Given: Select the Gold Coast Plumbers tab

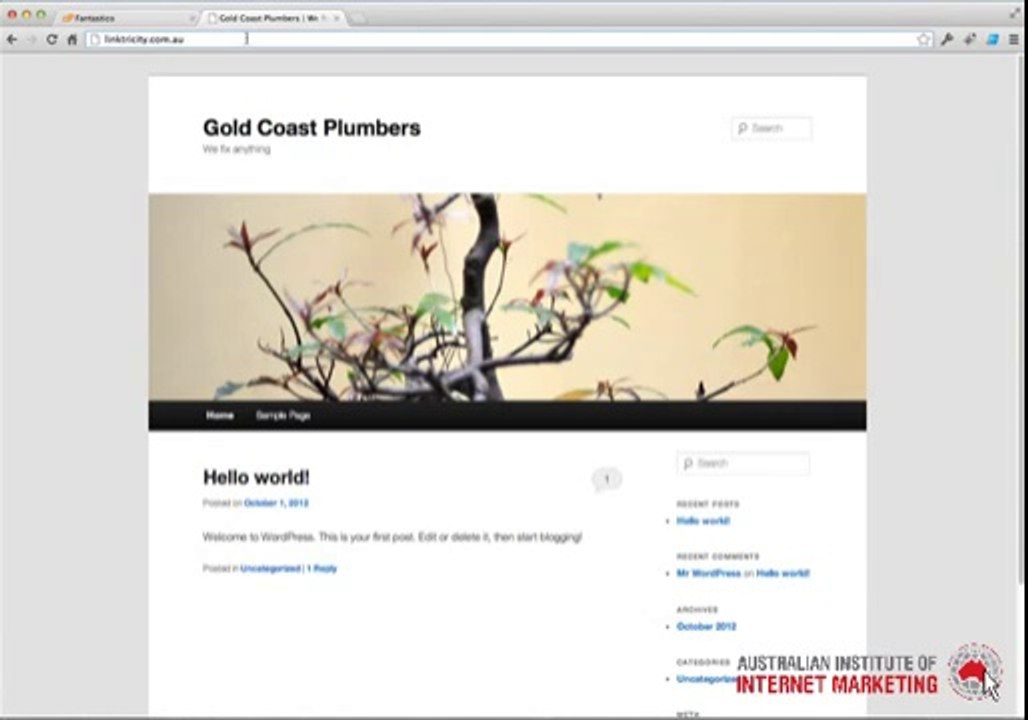Looking at the screenshot, I should [272, 18].
